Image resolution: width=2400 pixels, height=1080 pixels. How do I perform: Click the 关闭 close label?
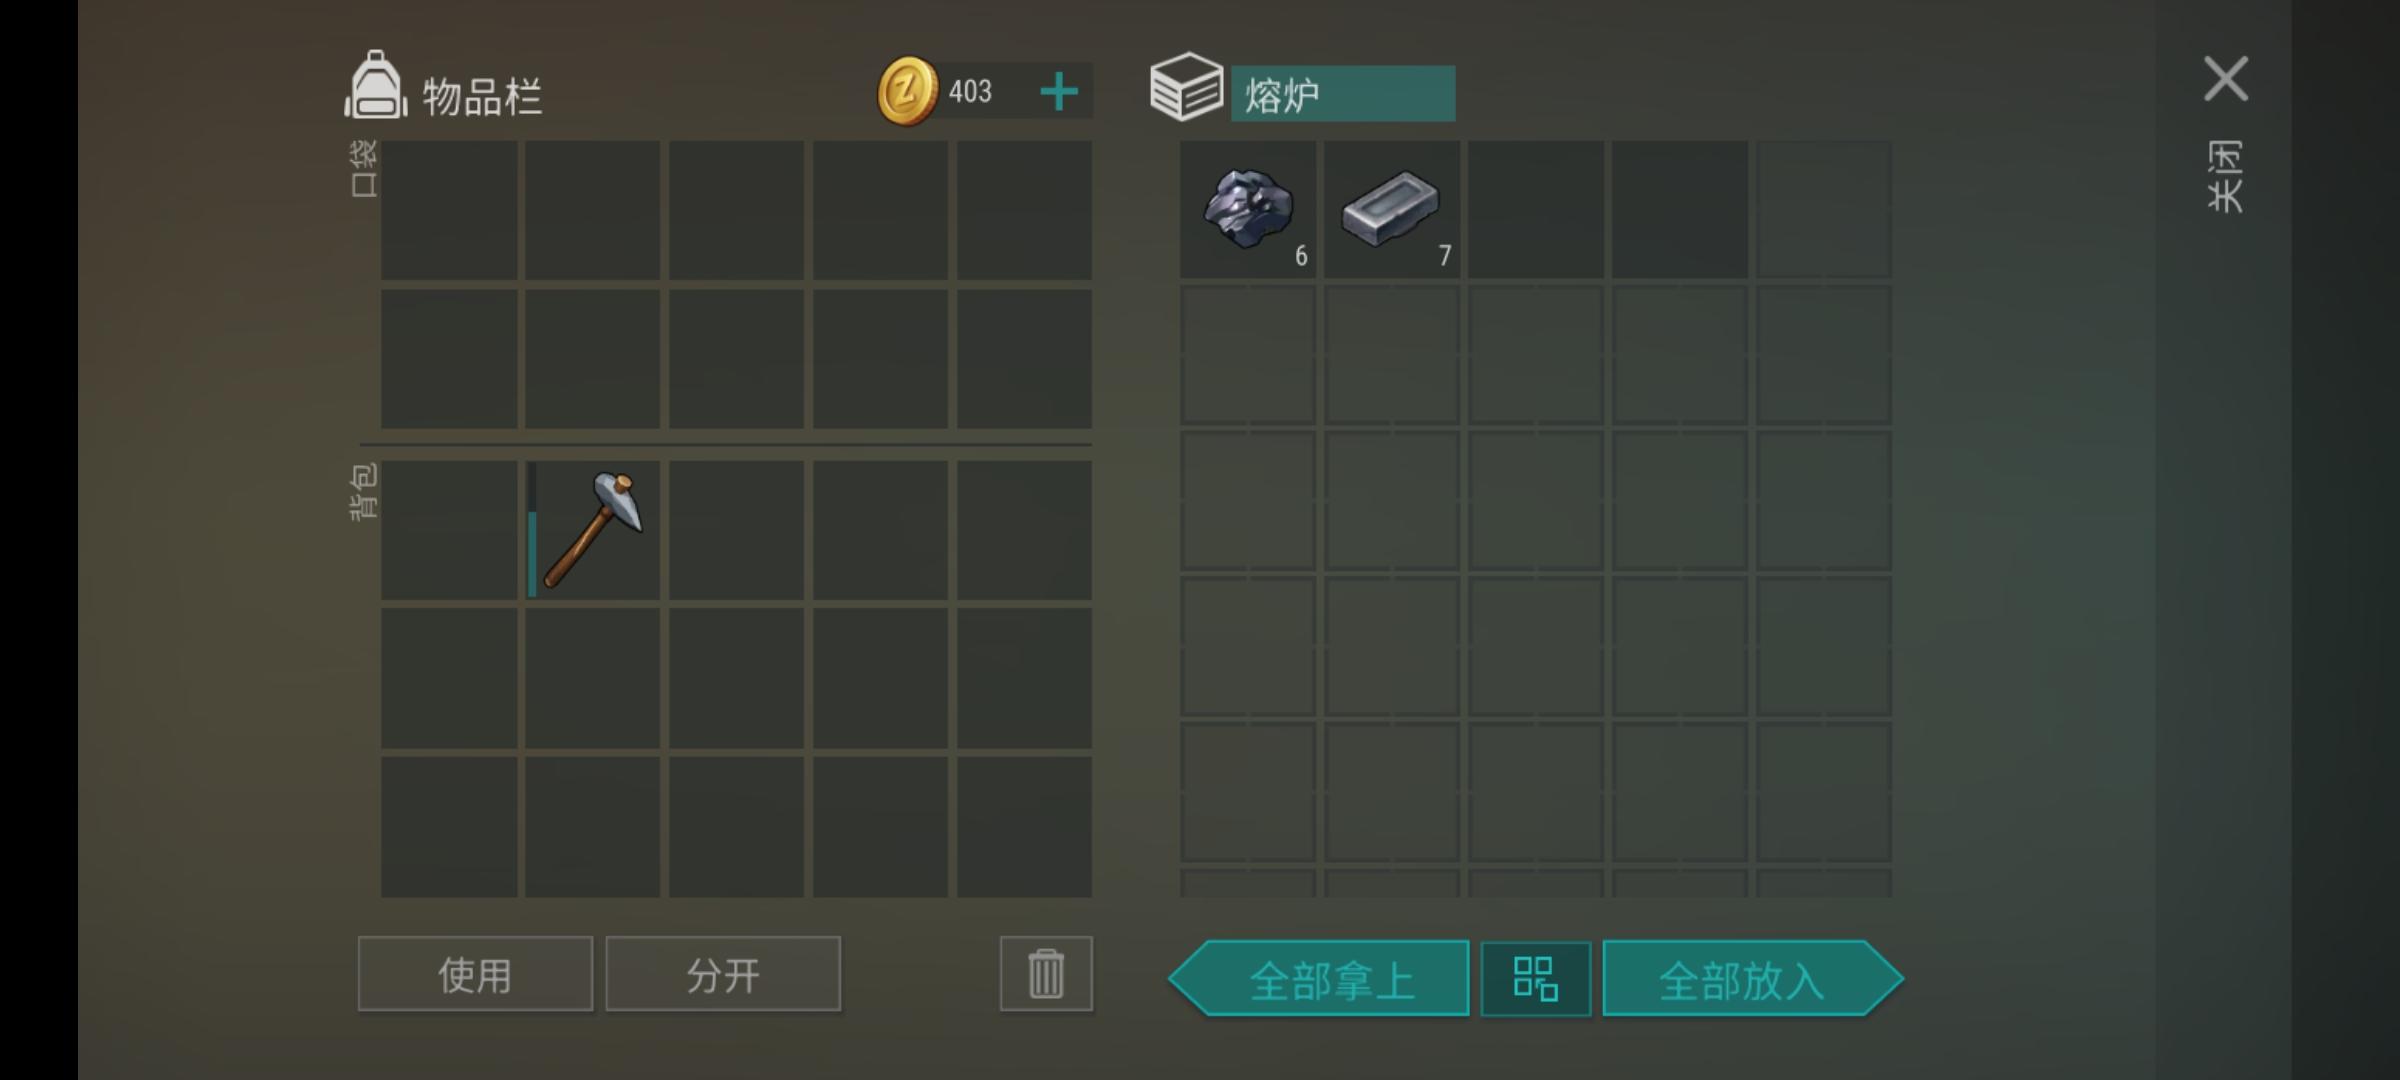tap(2225, 176)
